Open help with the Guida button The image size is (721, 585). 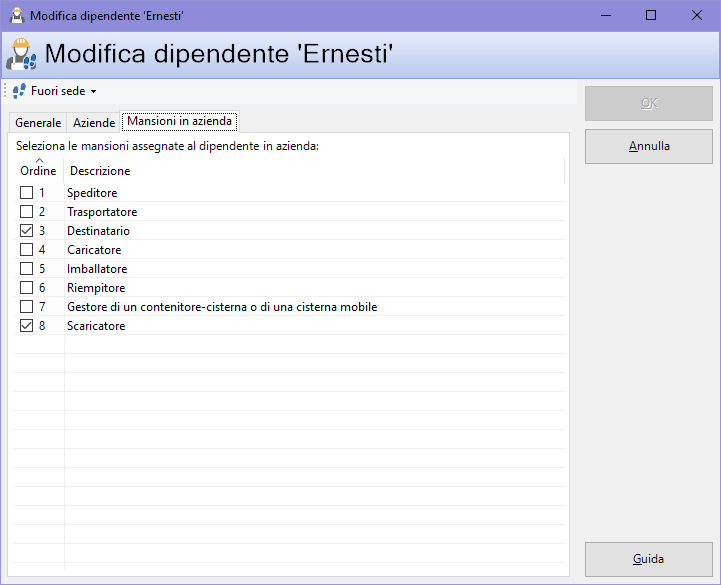(648, 559)
